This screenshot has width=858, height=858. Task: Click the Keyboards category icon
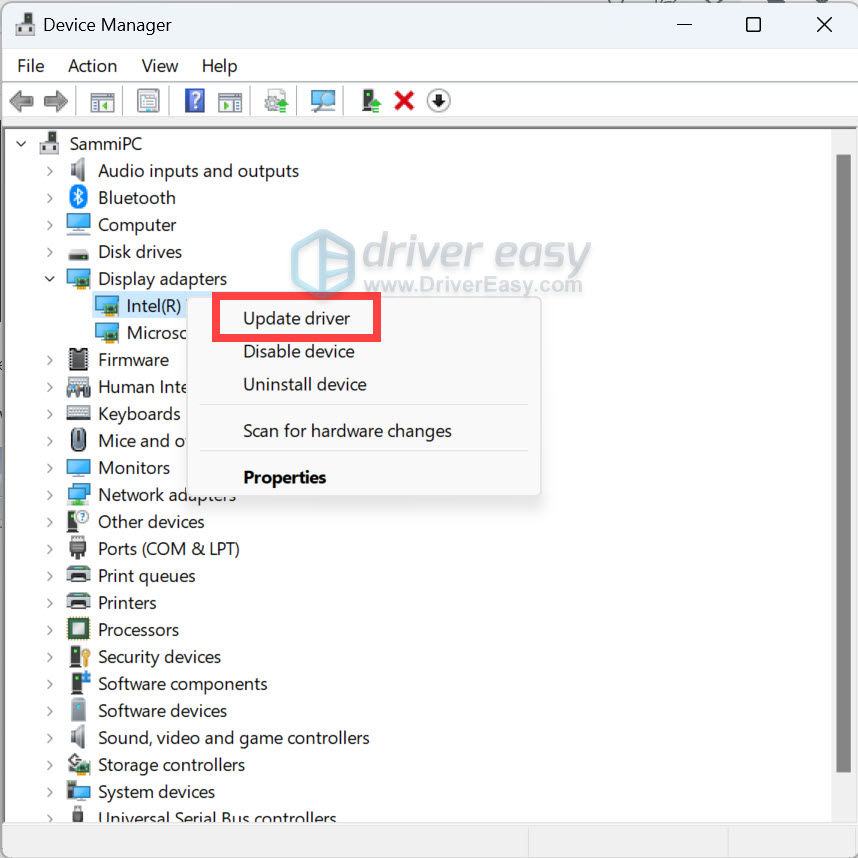78,413
